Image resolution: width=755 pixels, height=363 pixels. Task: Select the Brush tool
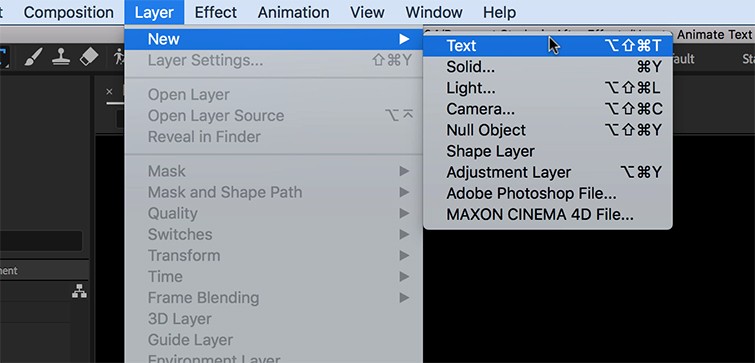[34, 58]
